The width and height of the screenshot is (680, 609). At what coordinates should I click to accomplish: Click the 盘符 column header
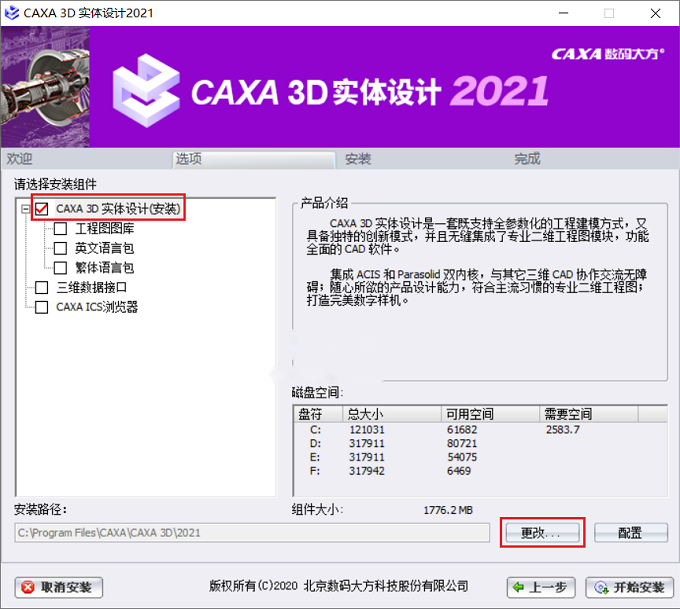coord(319,414)
